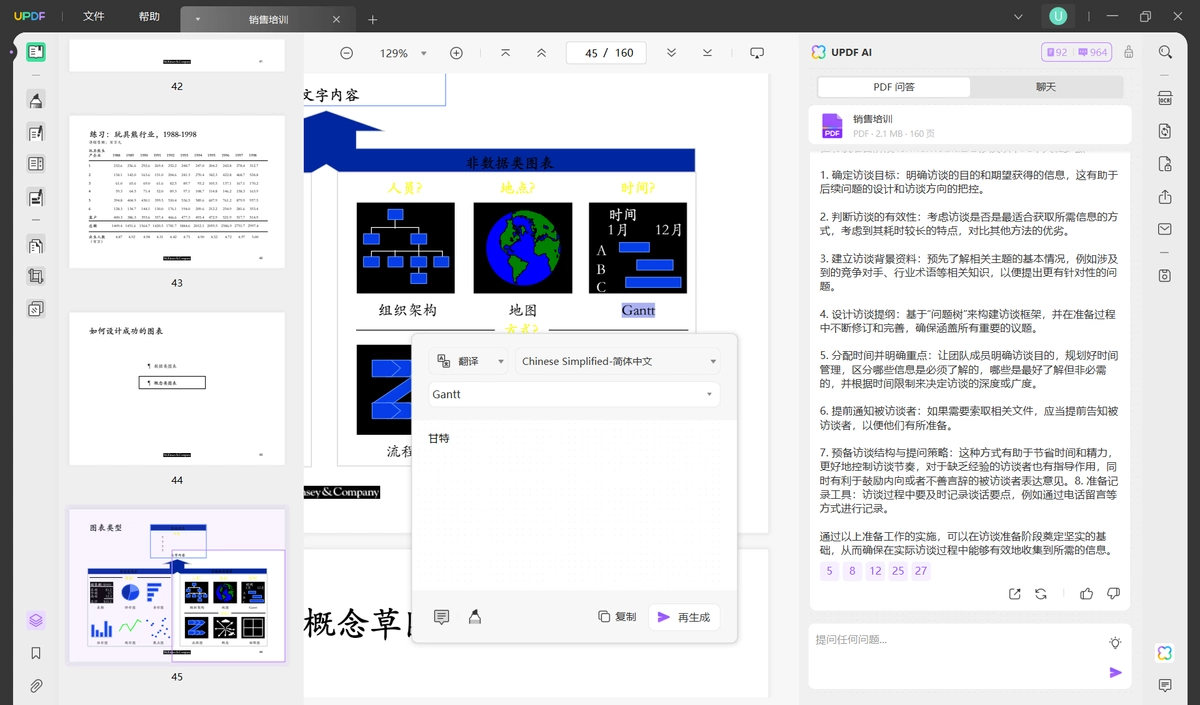
Task: Expand Chinese Simplified language dropdown
Action: 618,361
